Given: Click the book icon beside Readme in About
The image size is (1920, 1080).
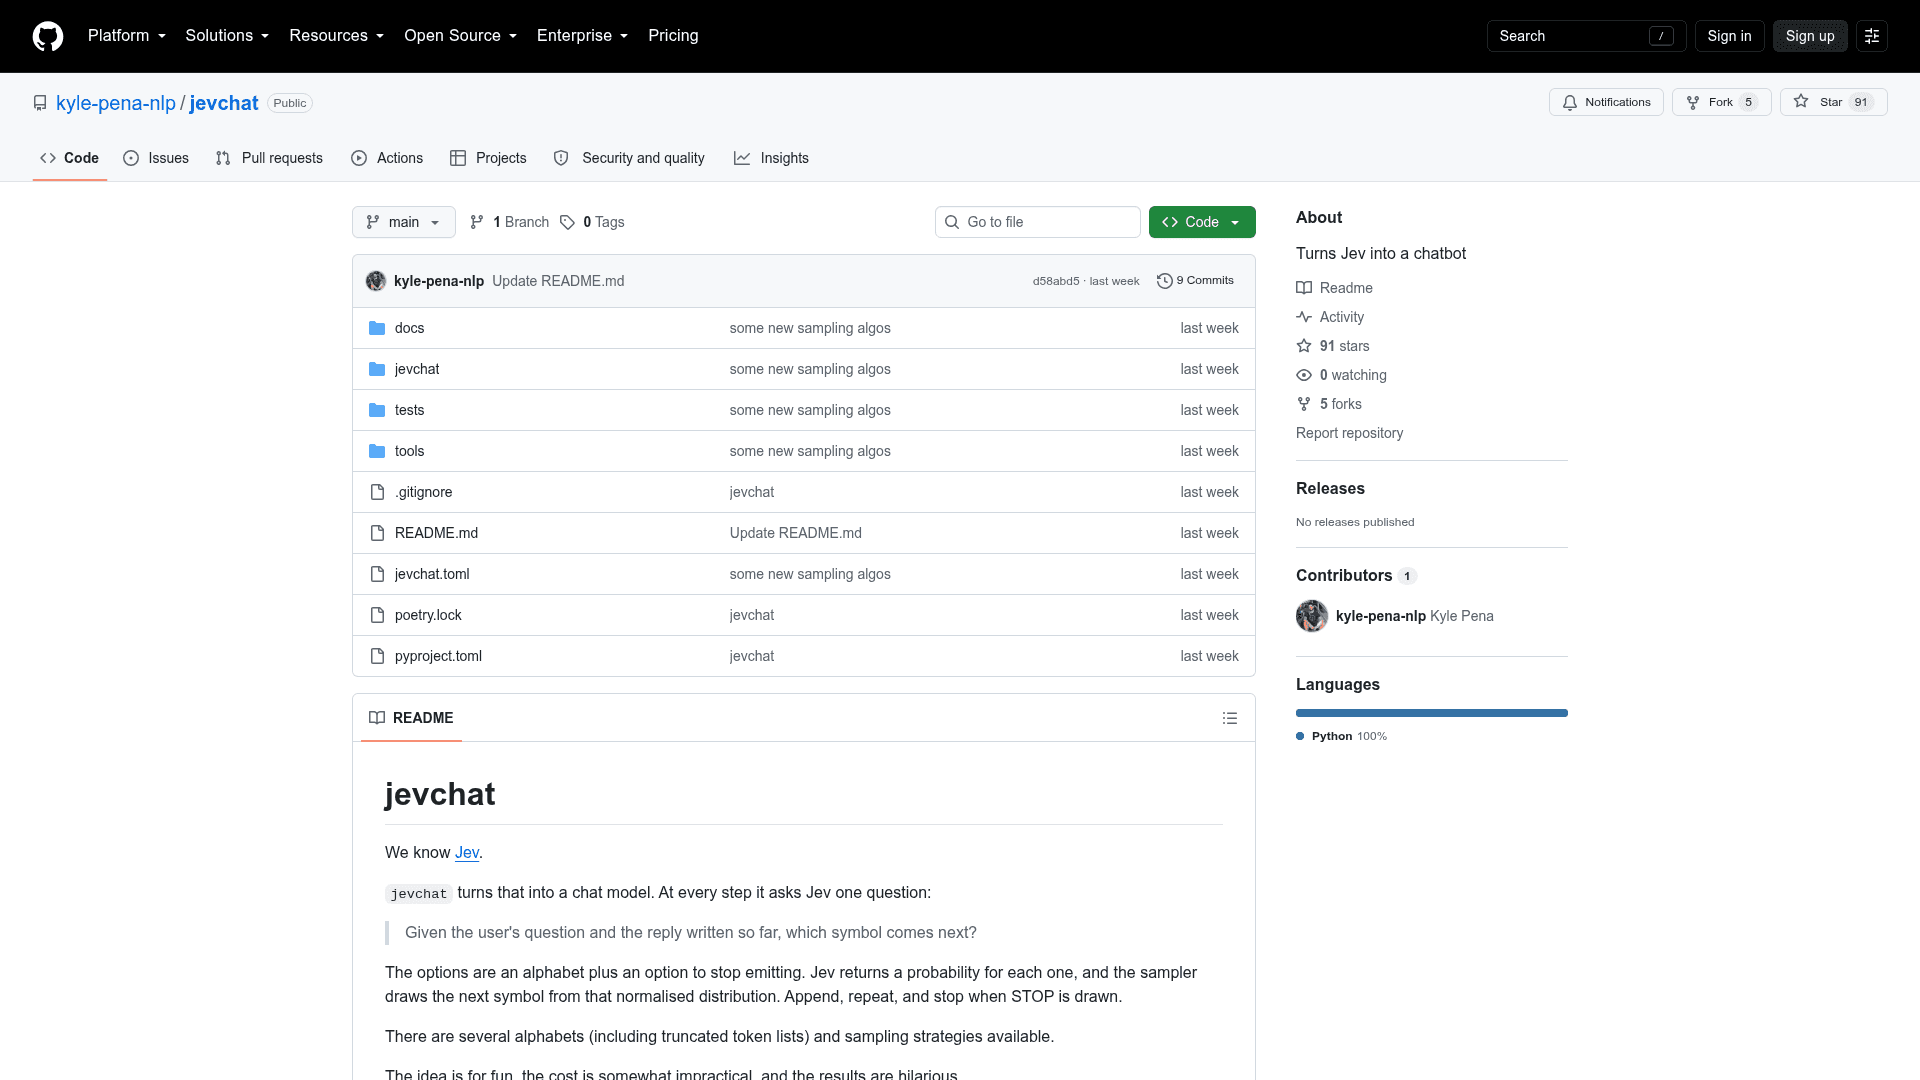Looking at the screenshot, I should (1304, 288).
